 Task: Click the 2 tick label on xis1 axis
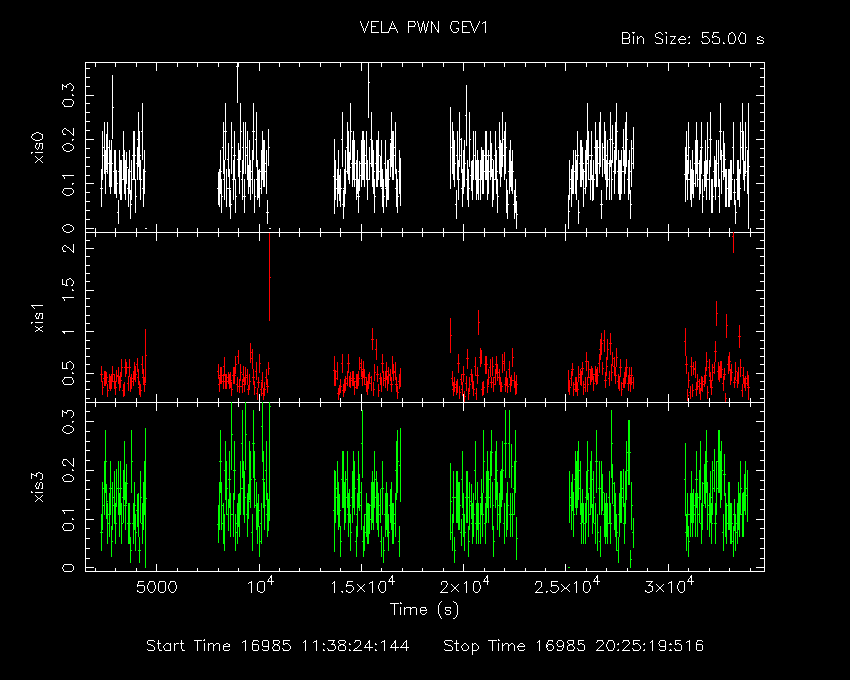(68, 248)
